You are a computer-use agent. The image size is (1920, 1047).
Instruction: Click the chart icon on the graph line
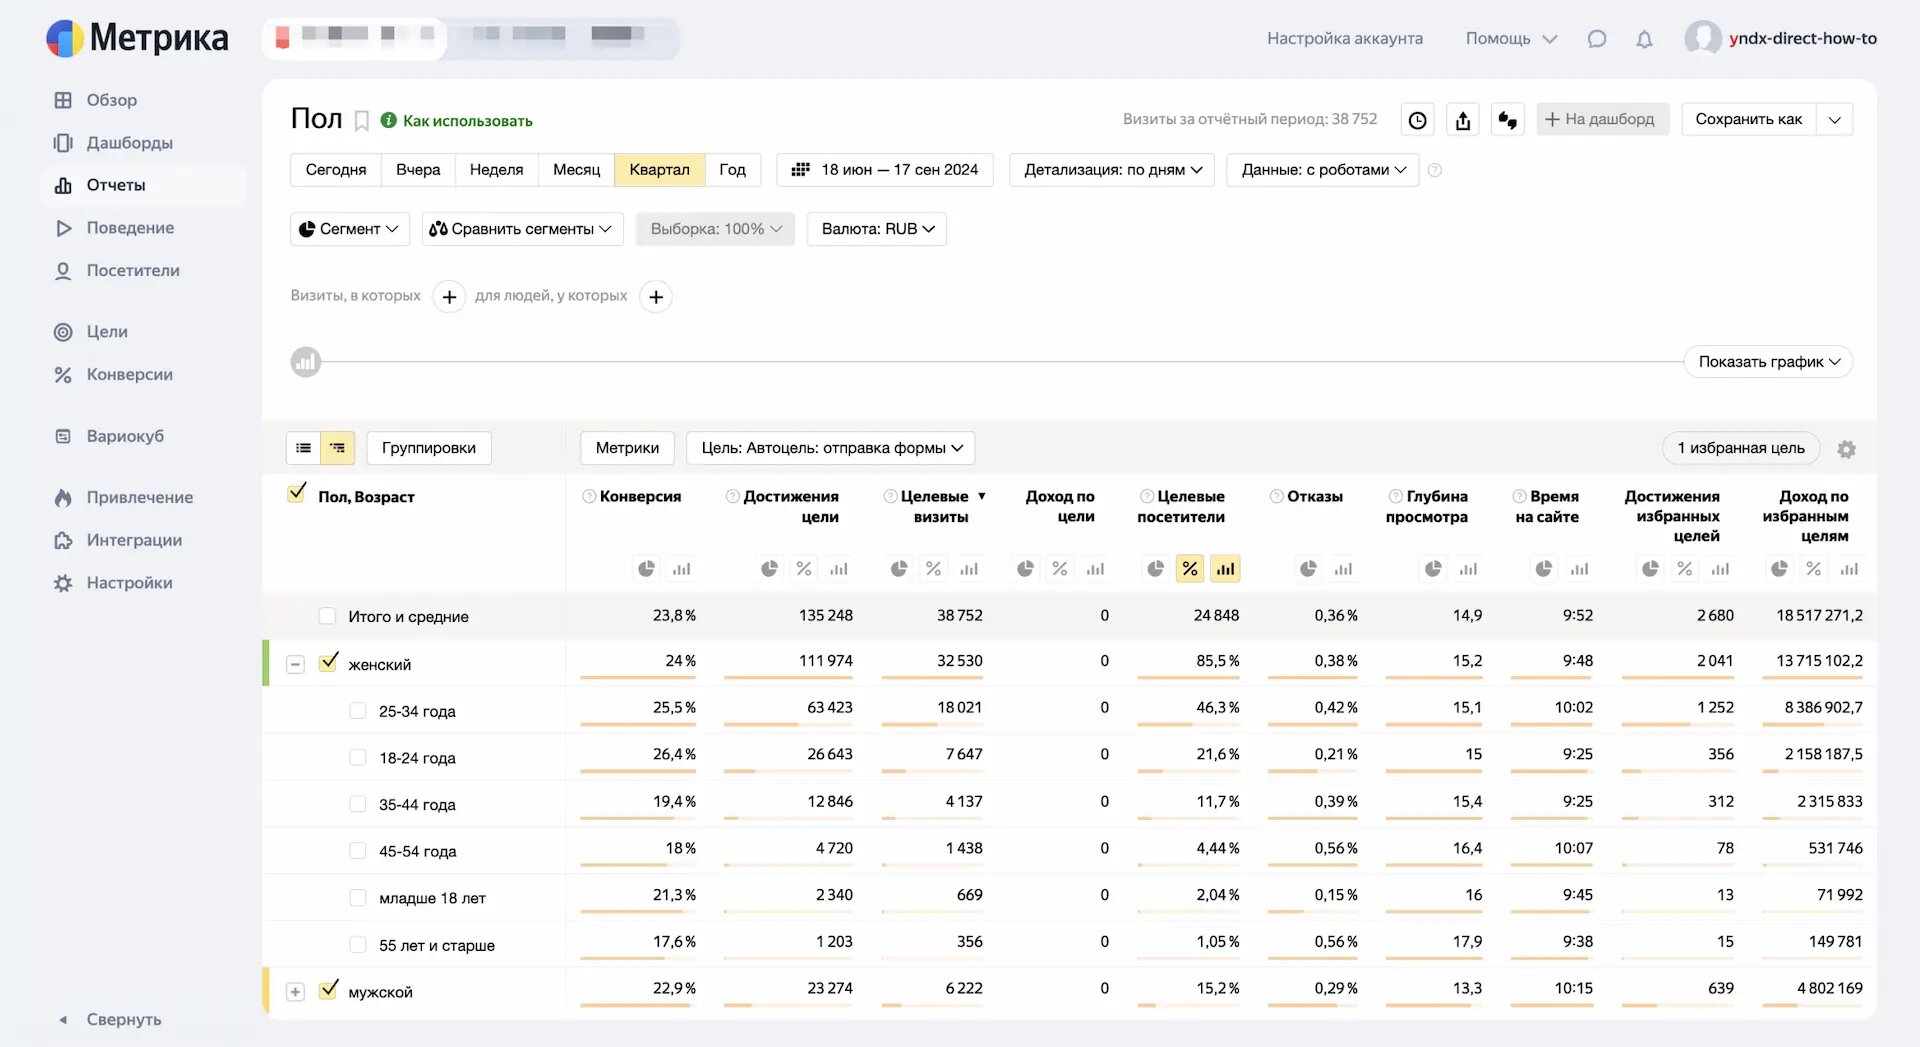pos(306,362)
